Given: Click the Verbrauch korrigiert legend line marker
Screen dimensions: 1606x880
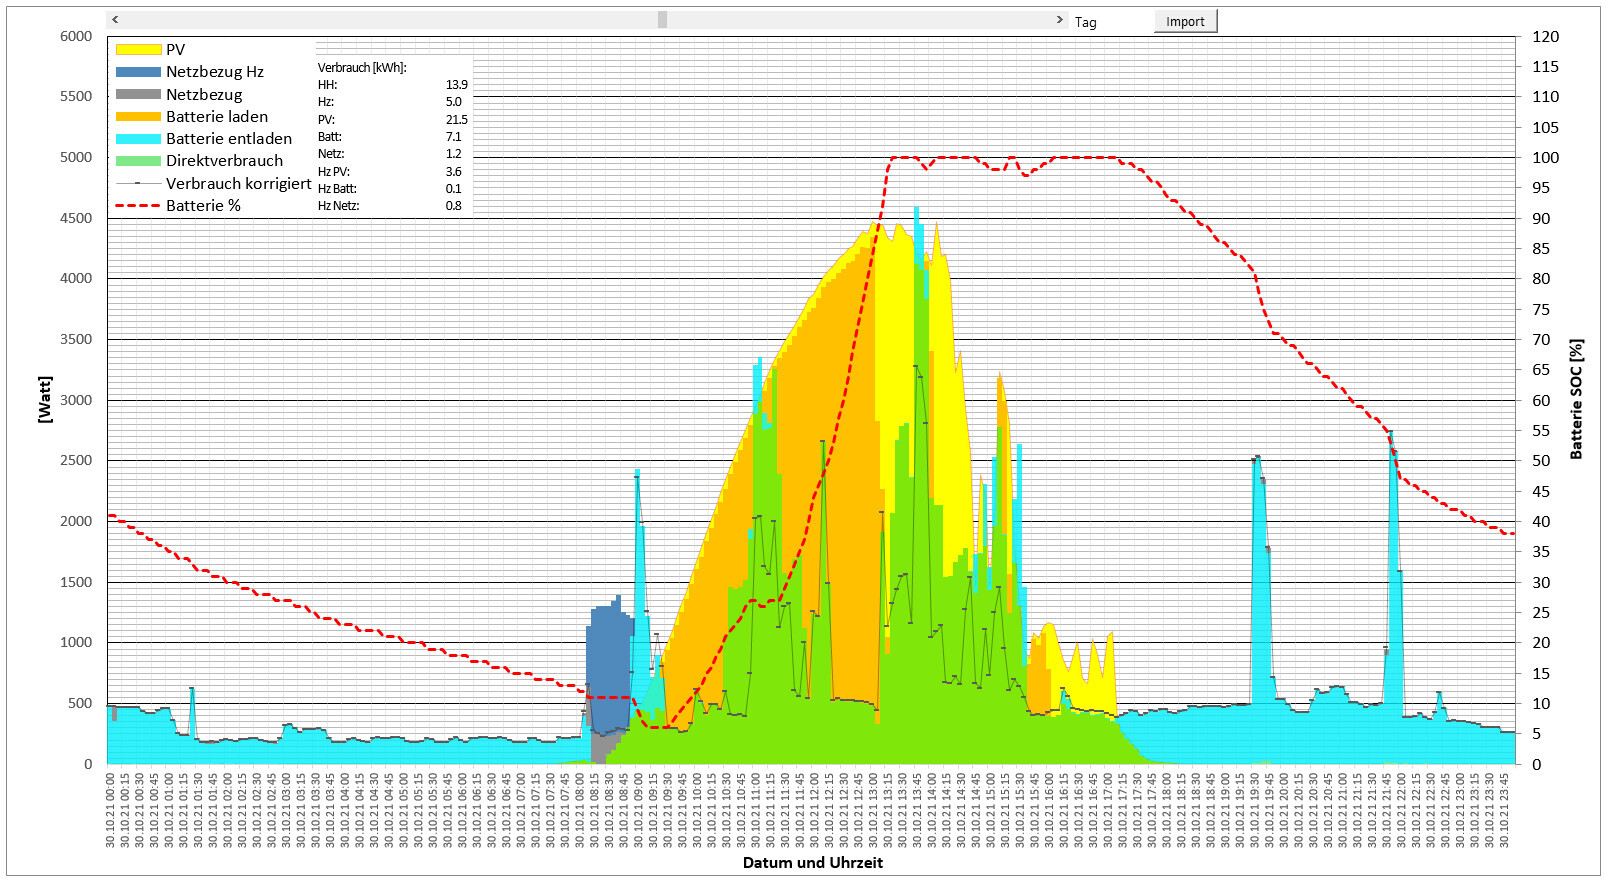Looking at the screenshot, I should click(x=138, y=184).
